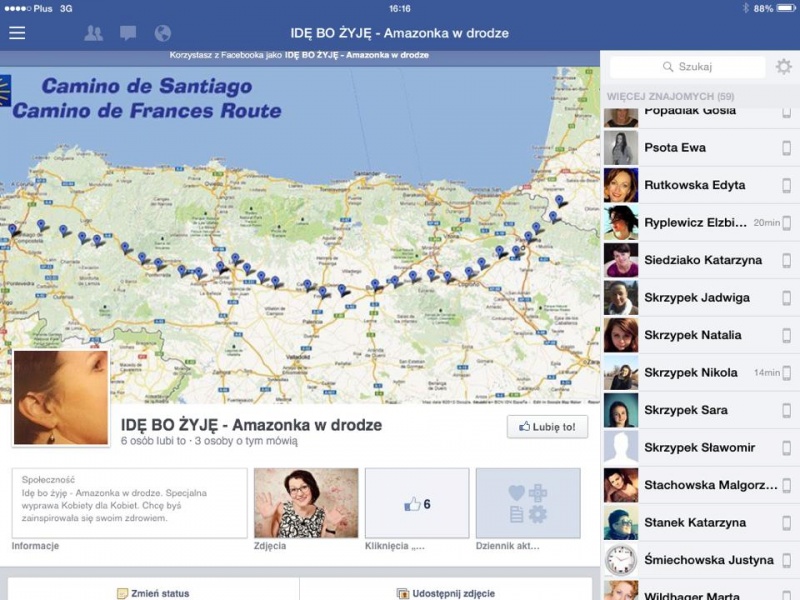800x600 pixels.
Task: Open chat settings gear icon
Action: tap(784, 66)
